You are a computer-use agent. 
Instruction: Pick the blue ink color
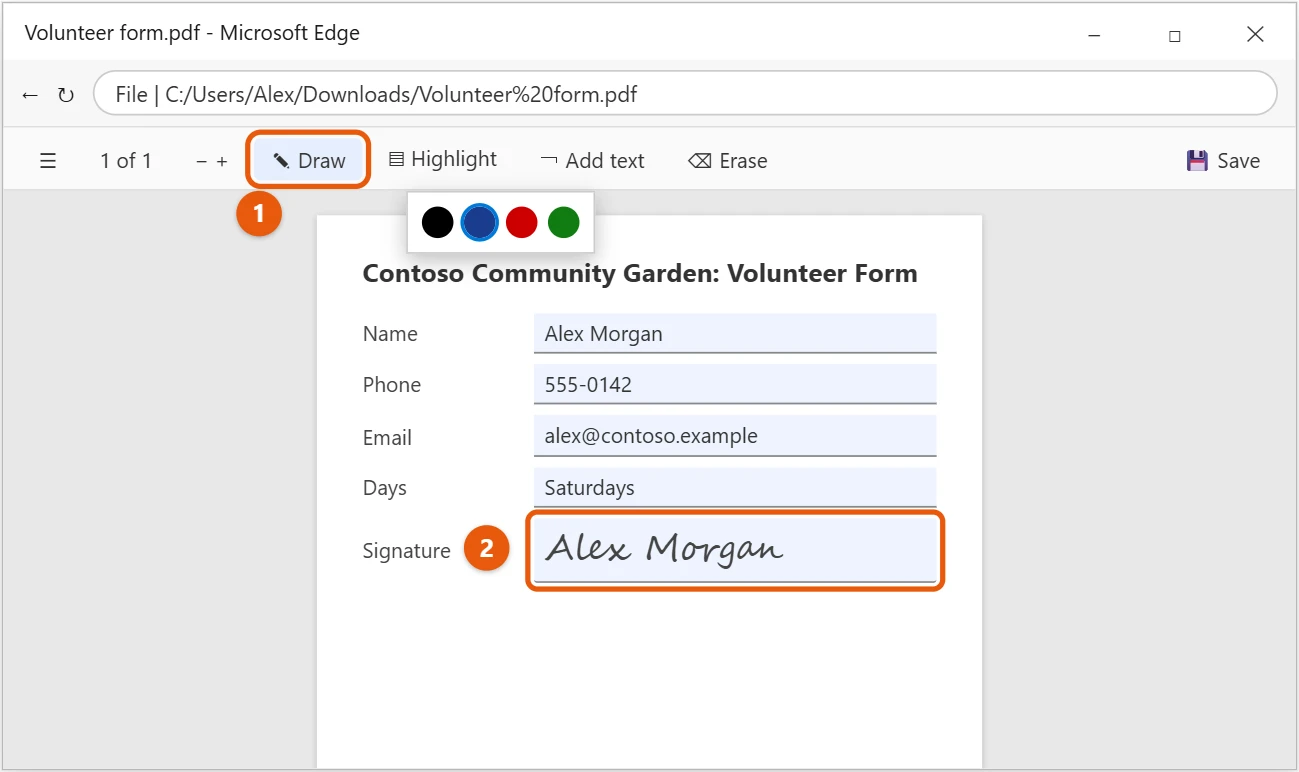click(480, 222)
